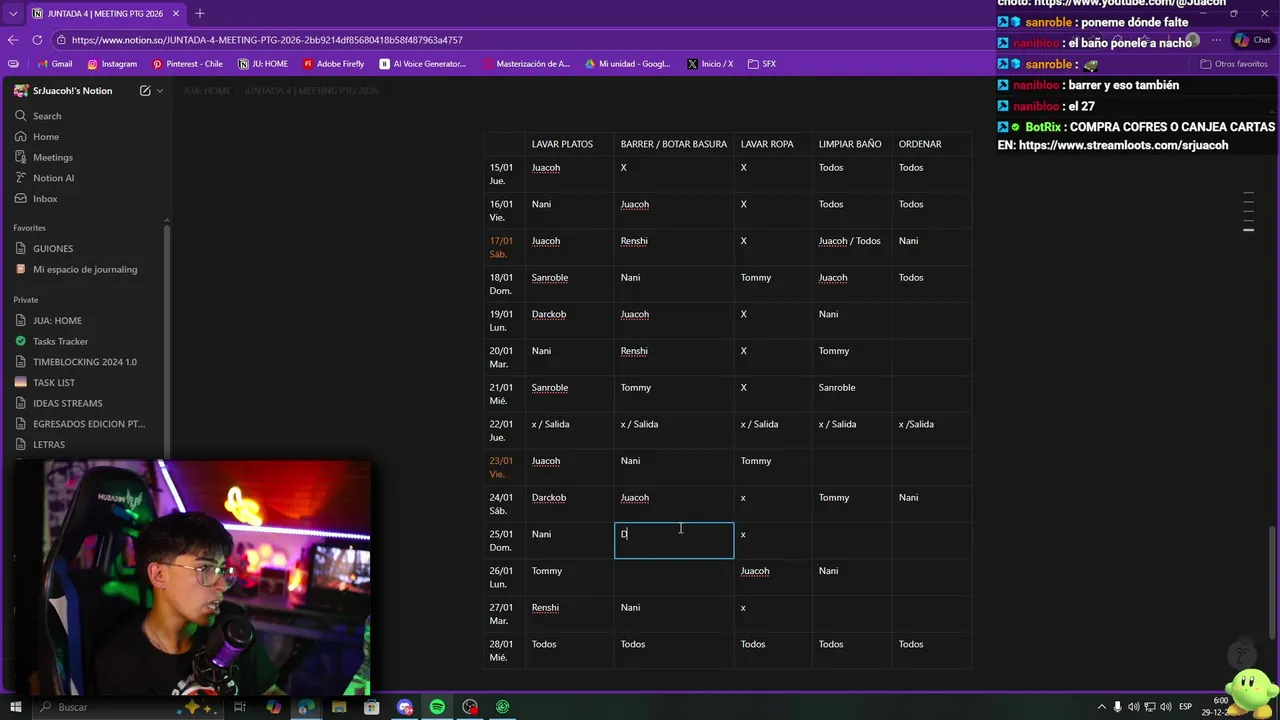Viewport: 1280px width, 720px height.
Task: Expand the SrJuacoh!'s Notion workspace switcher
Action: pyautogui.click(x=65, y=91)
